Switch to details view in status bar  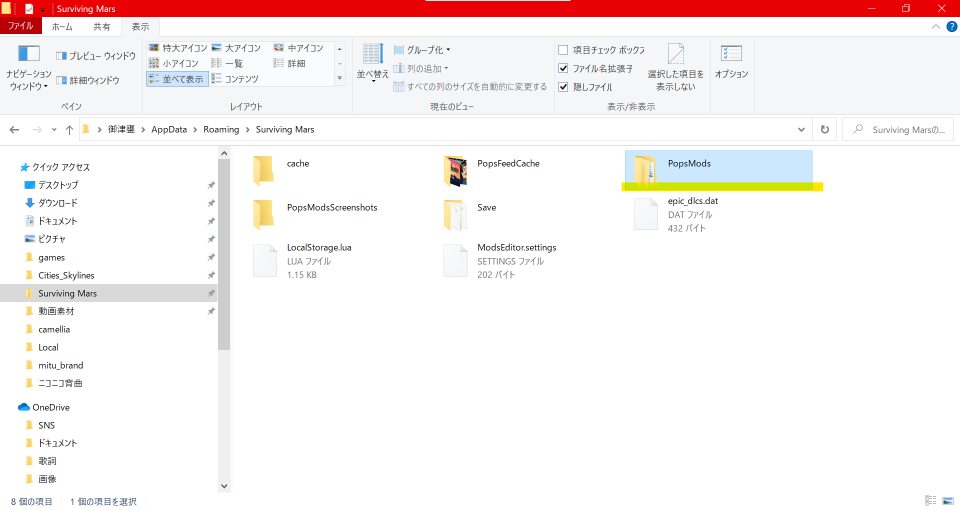pyautogui.click(x=931, y=501)
